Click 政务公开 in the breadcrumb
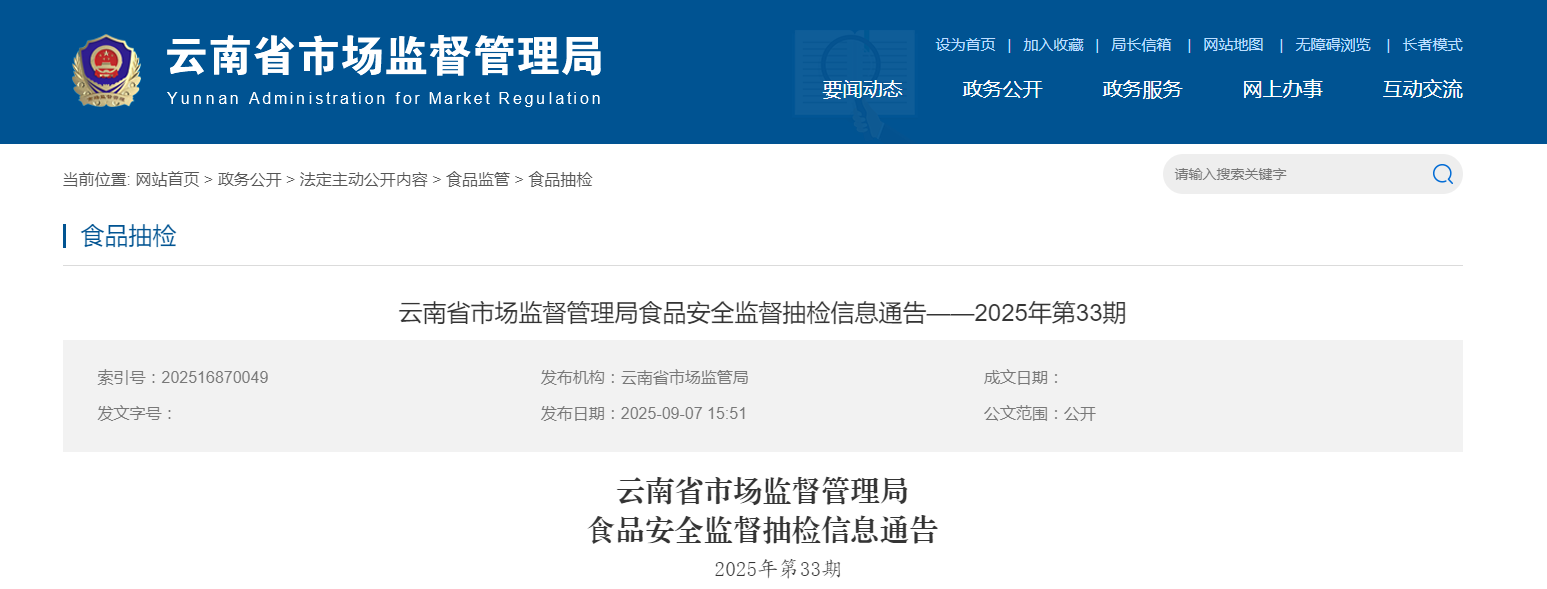 coord(250,180)
